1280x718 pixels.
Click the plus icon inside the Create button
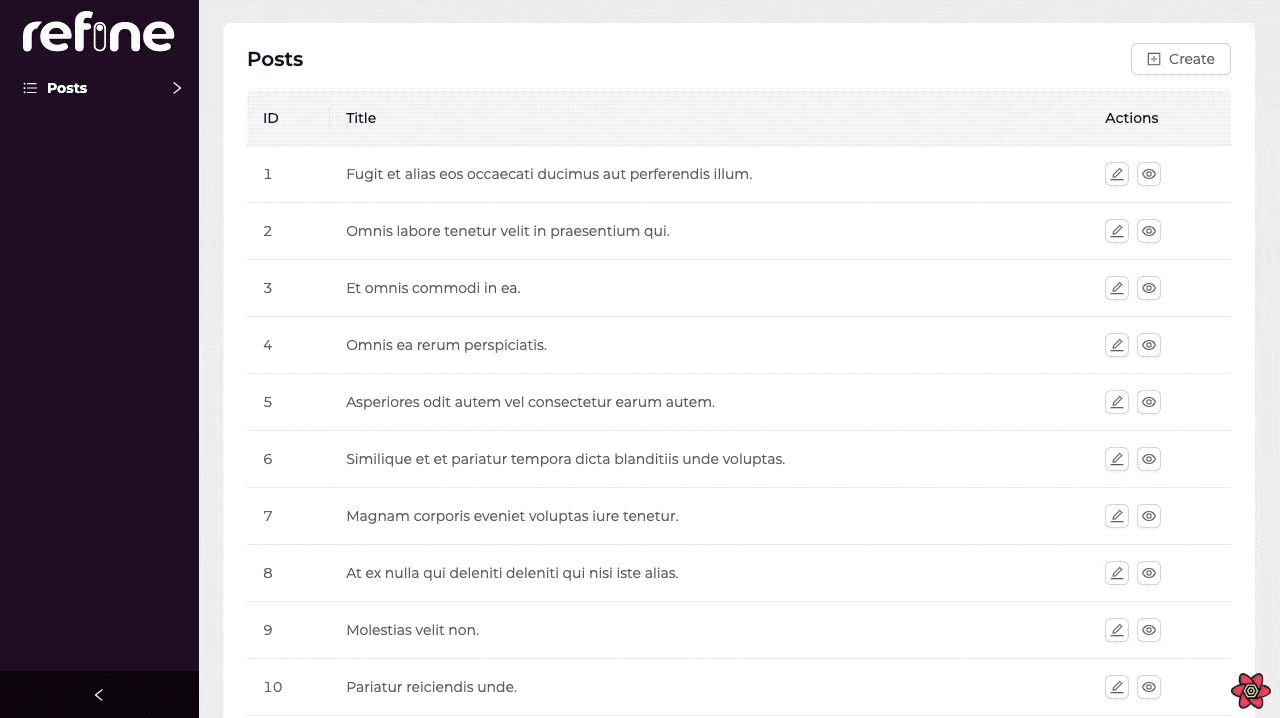[x=1153, y=59]
